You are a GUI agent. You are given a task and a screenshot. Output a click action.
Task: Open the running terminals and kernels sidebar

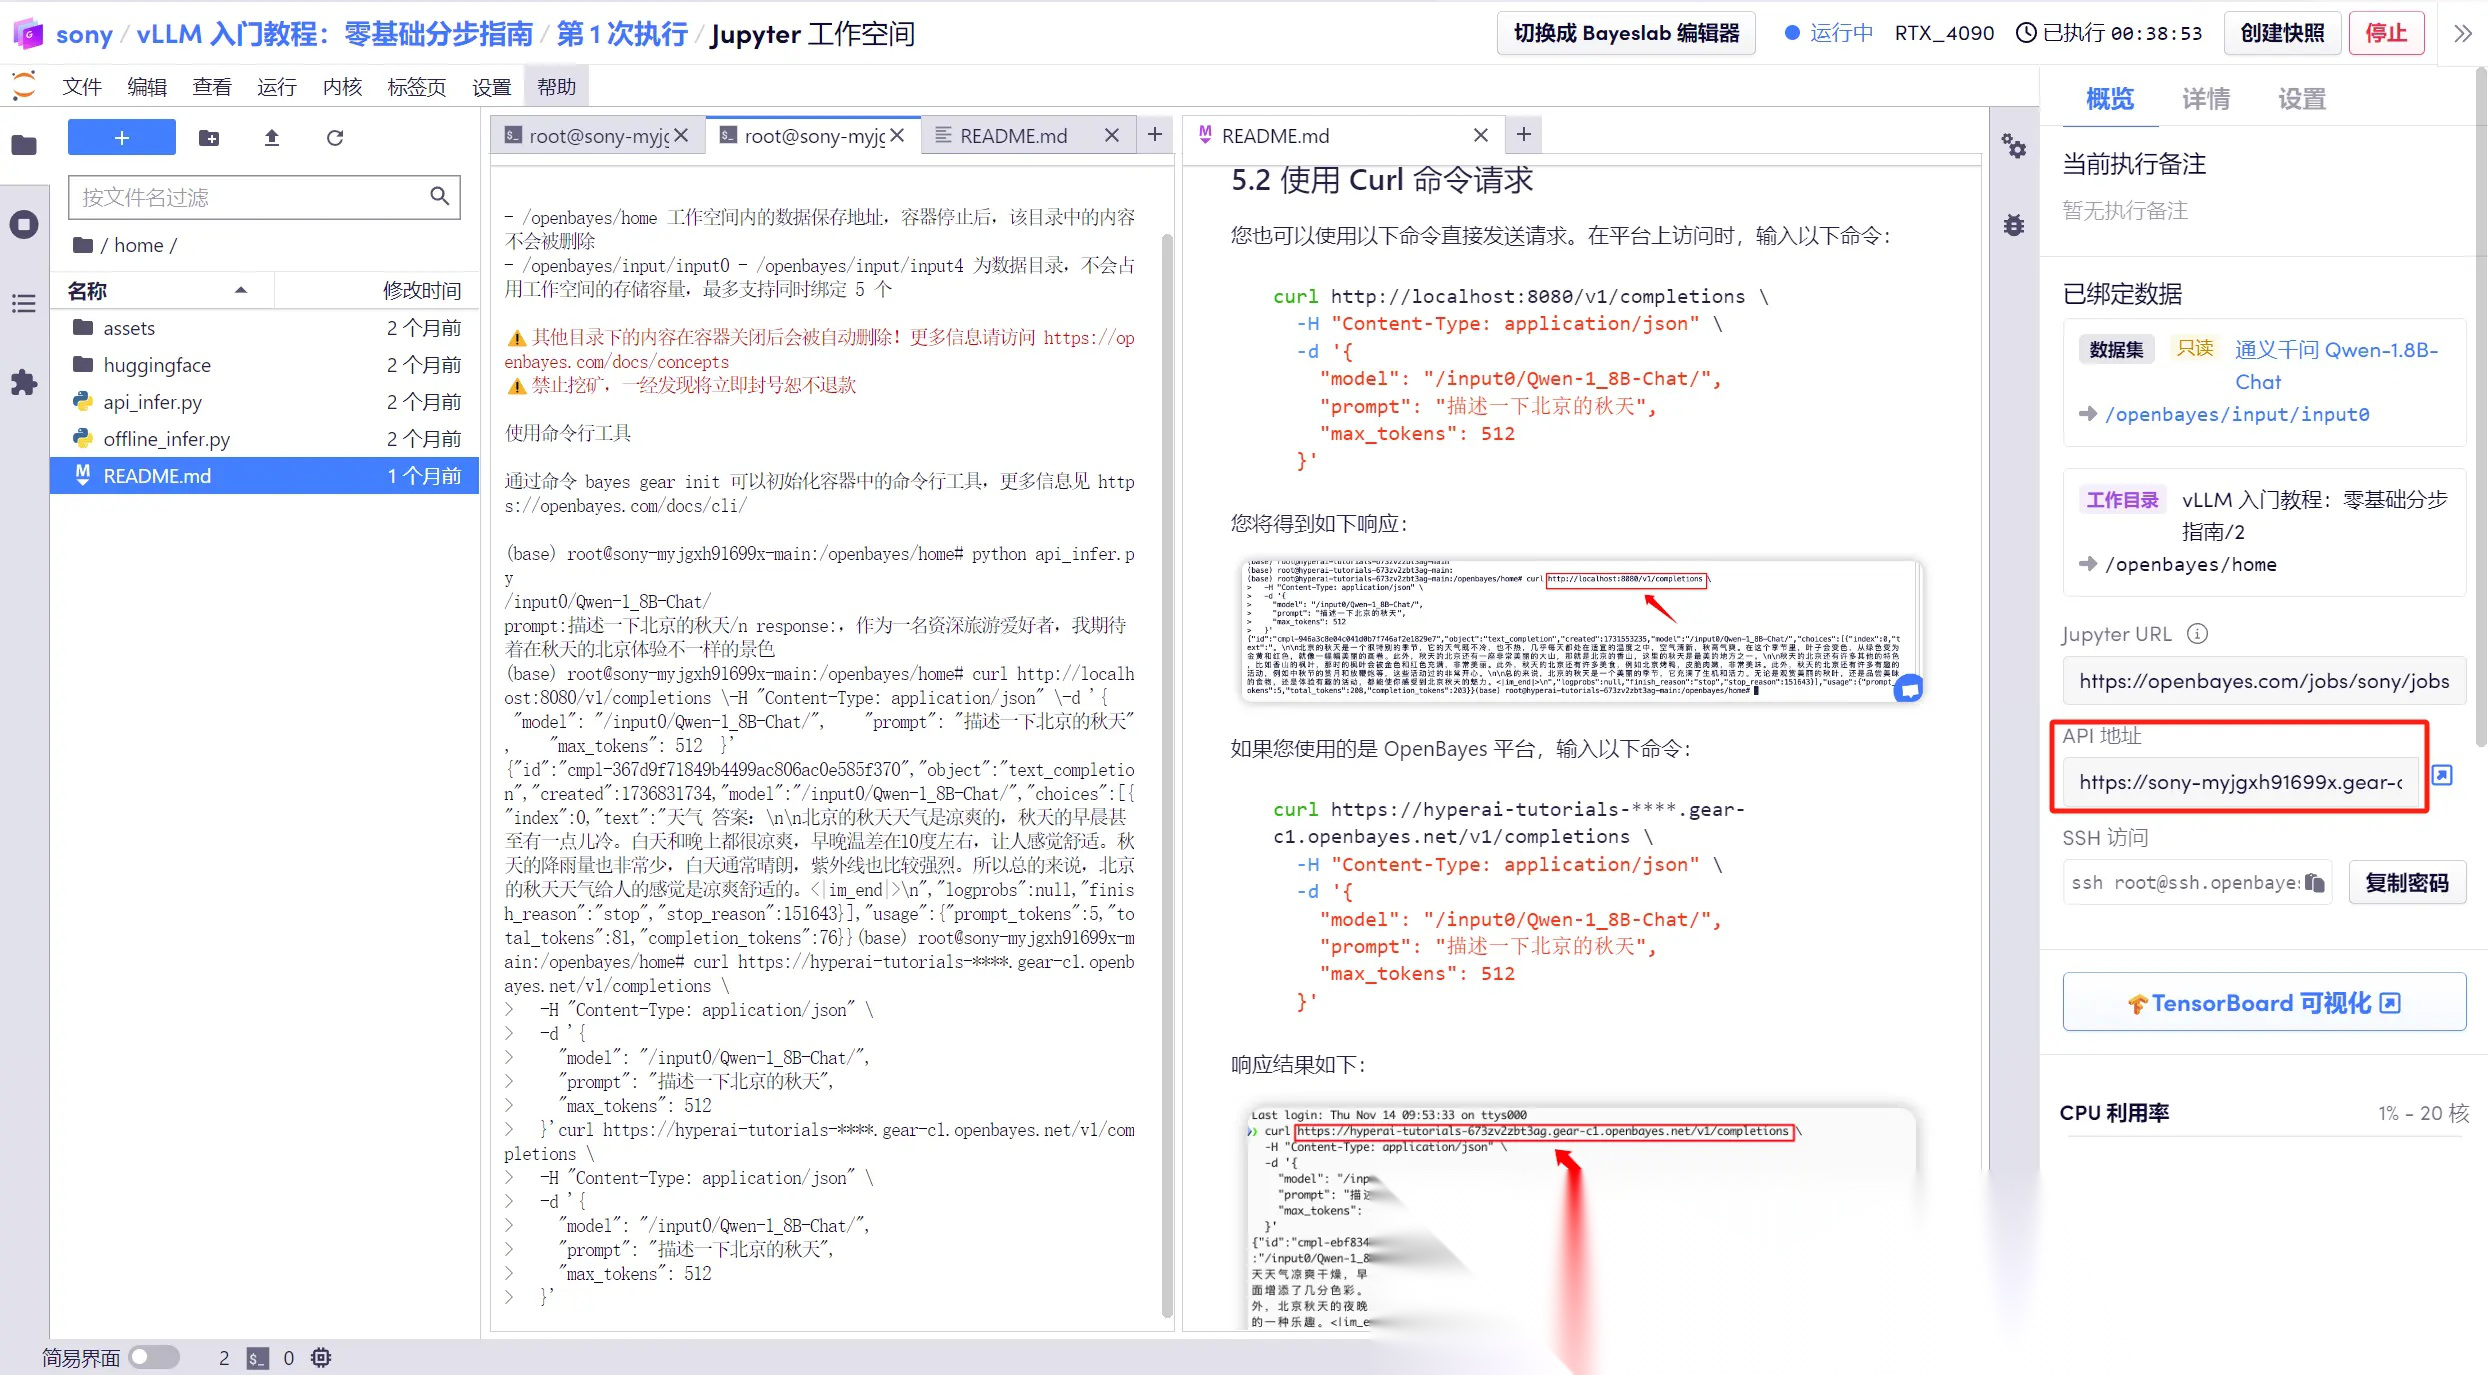coord(24,224)
